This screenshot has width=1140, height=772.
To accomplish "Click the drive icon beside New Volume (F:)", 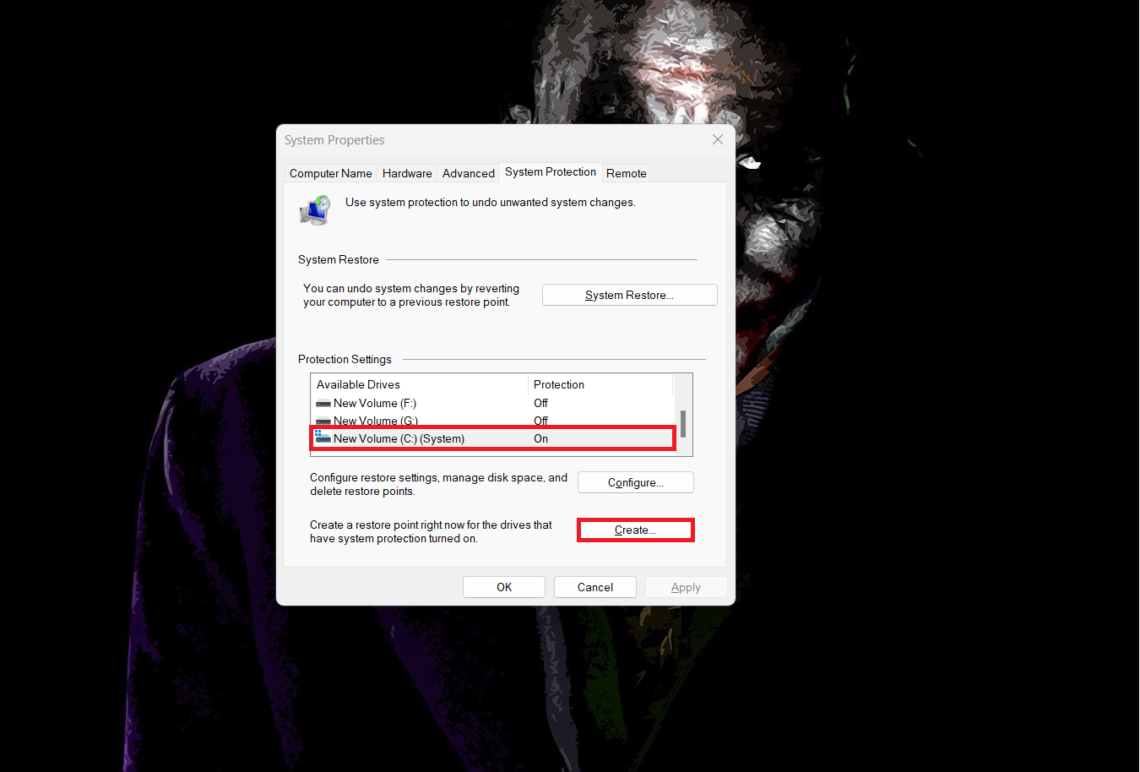I will [x=322, y=402].
